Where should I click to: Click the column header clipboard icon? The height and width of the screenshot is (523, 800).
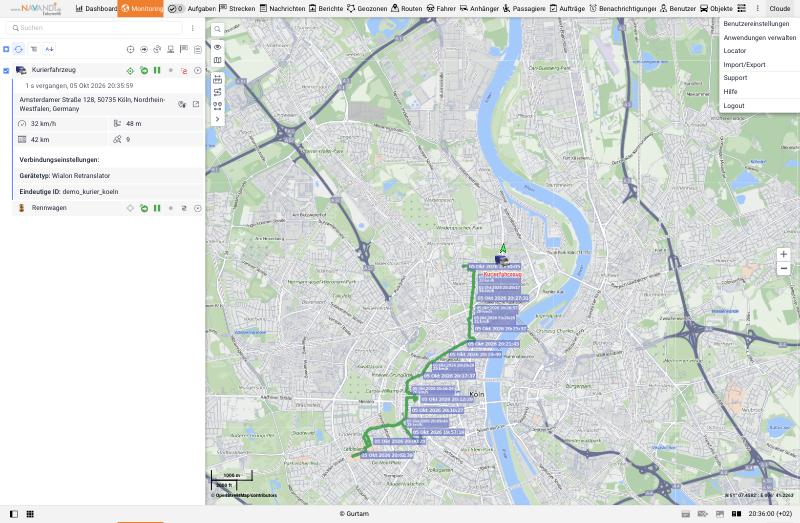[x=197, y=49]
